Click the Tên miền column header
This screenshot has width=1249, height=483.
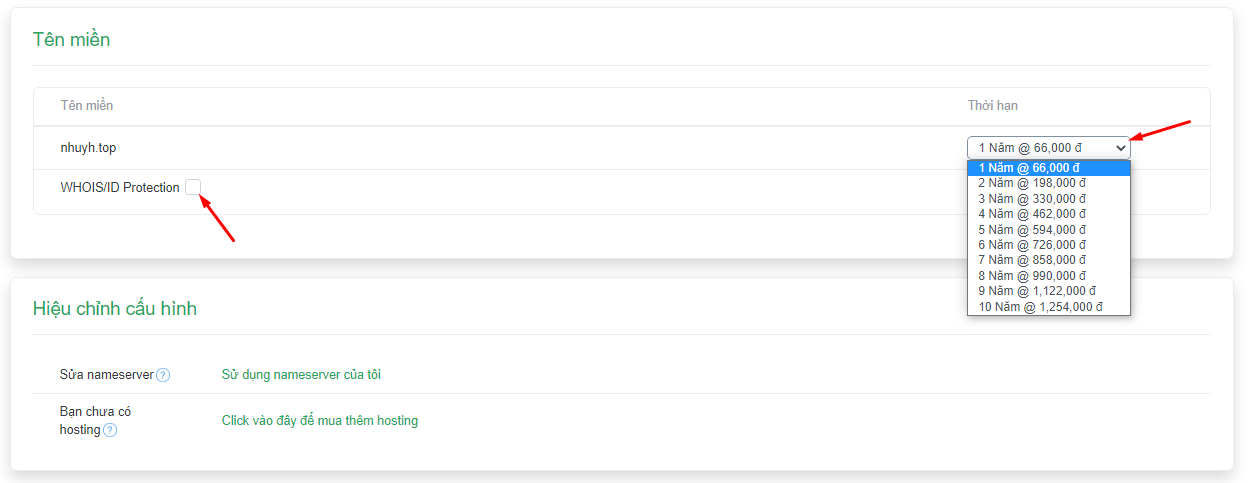(x=87, y=105)
